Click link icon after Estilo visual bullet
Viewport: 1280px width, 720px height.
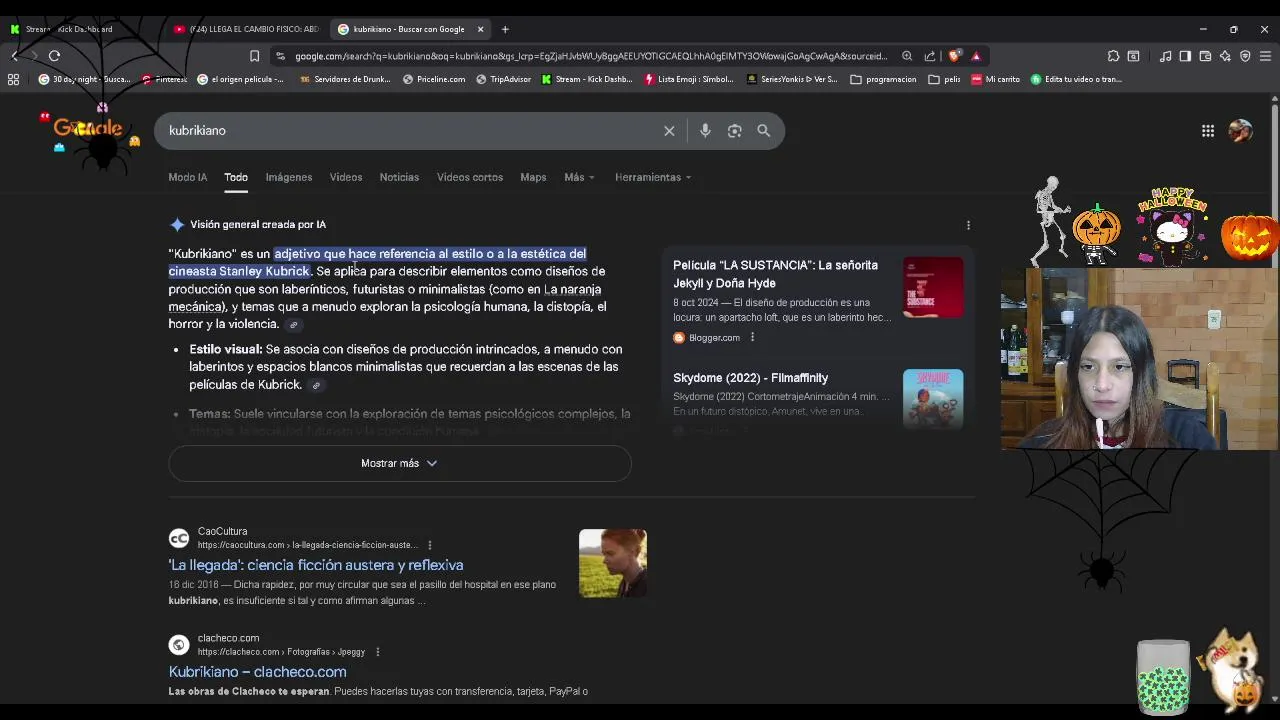[x=316, y=386]
